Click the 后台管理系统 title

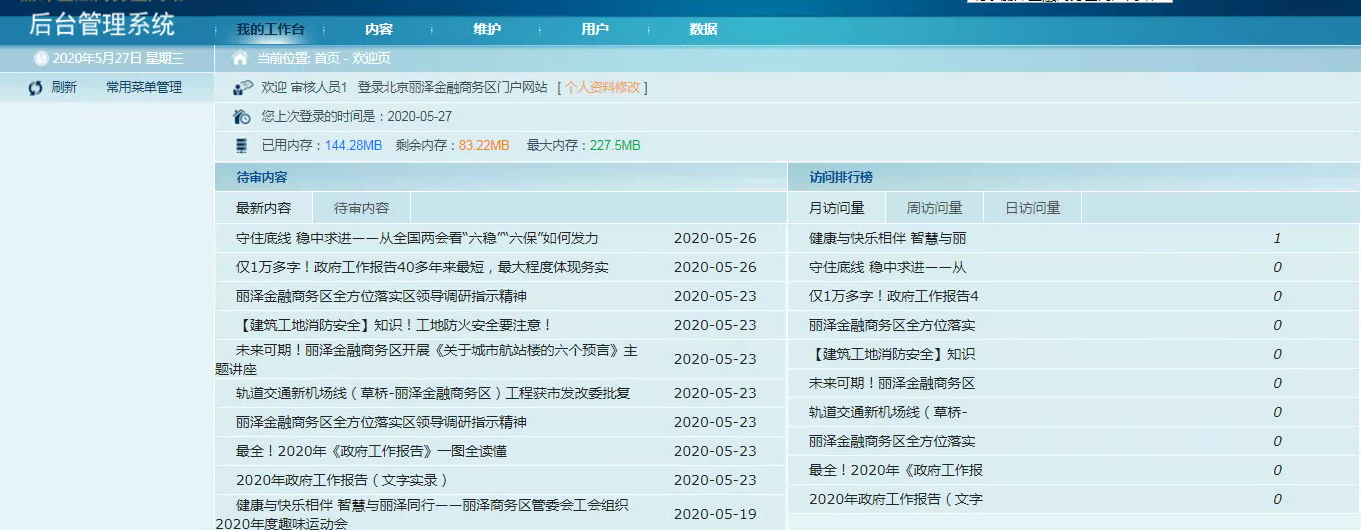tap(102, 25)
